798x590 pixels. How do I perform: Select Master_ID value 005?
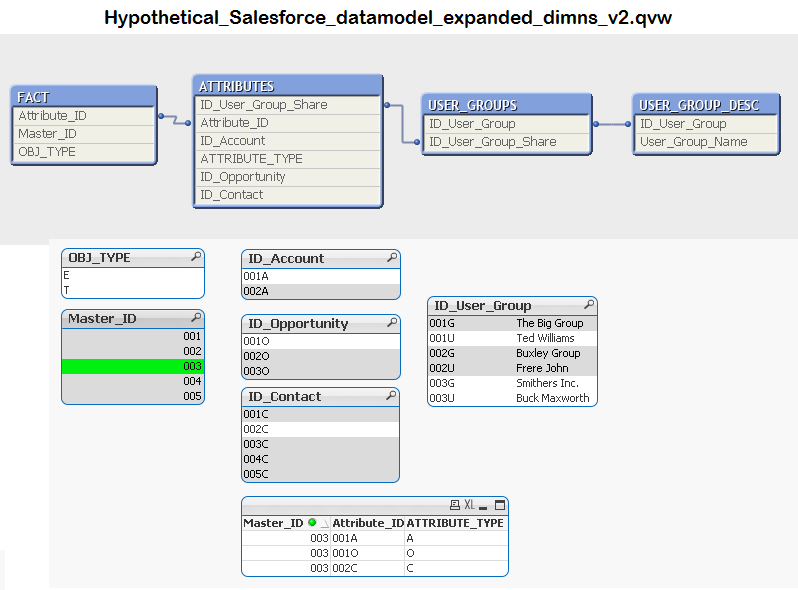133,396
